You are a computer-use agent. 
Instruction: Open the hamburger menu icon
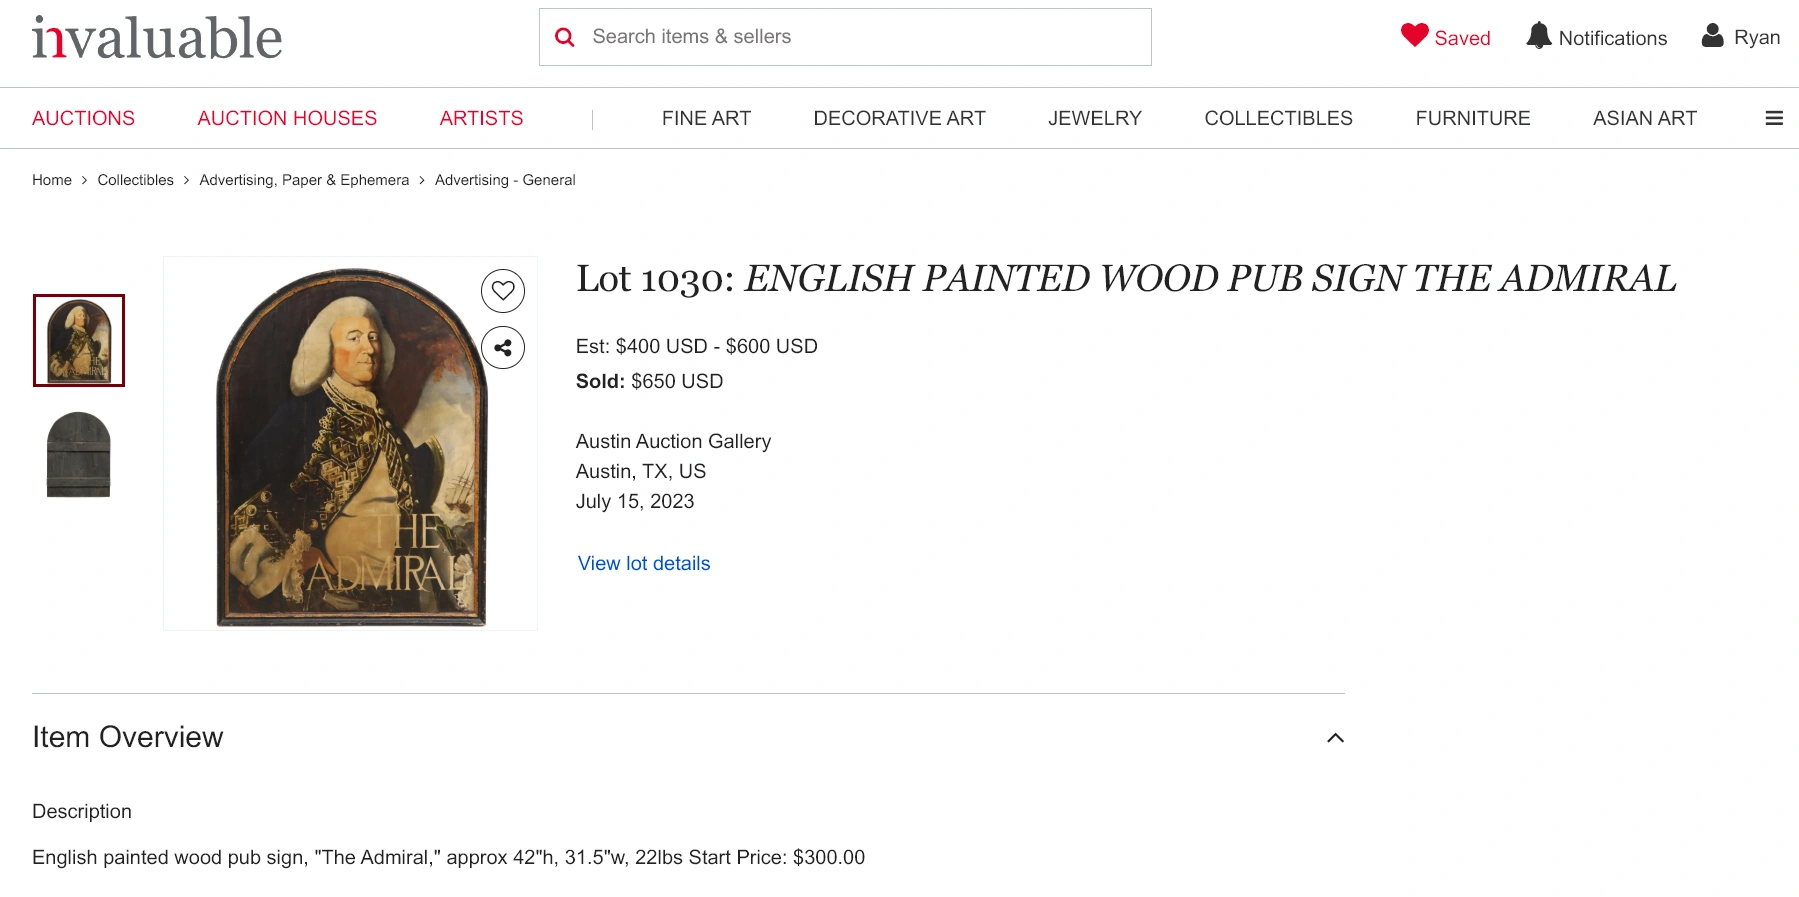click(1774, 118)
